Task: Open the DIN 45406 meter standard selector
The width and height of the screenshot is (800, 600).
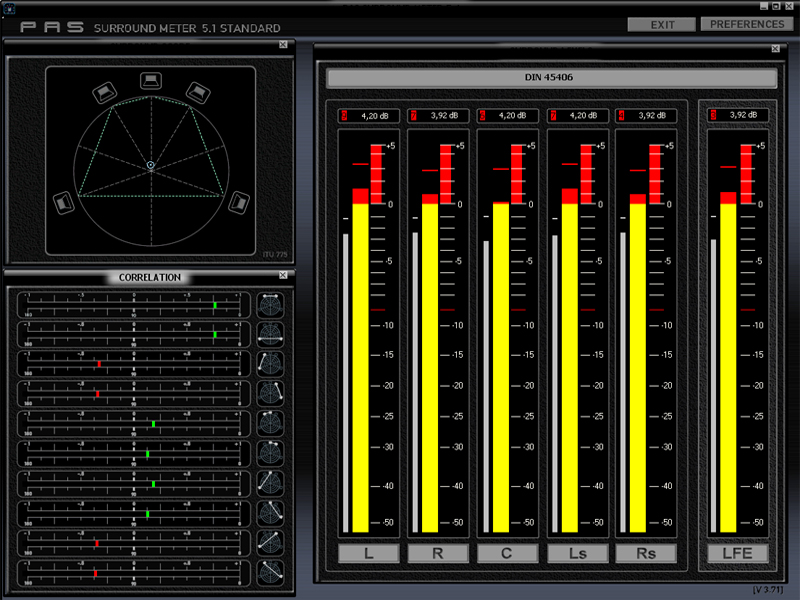Action: coord(551,78)
